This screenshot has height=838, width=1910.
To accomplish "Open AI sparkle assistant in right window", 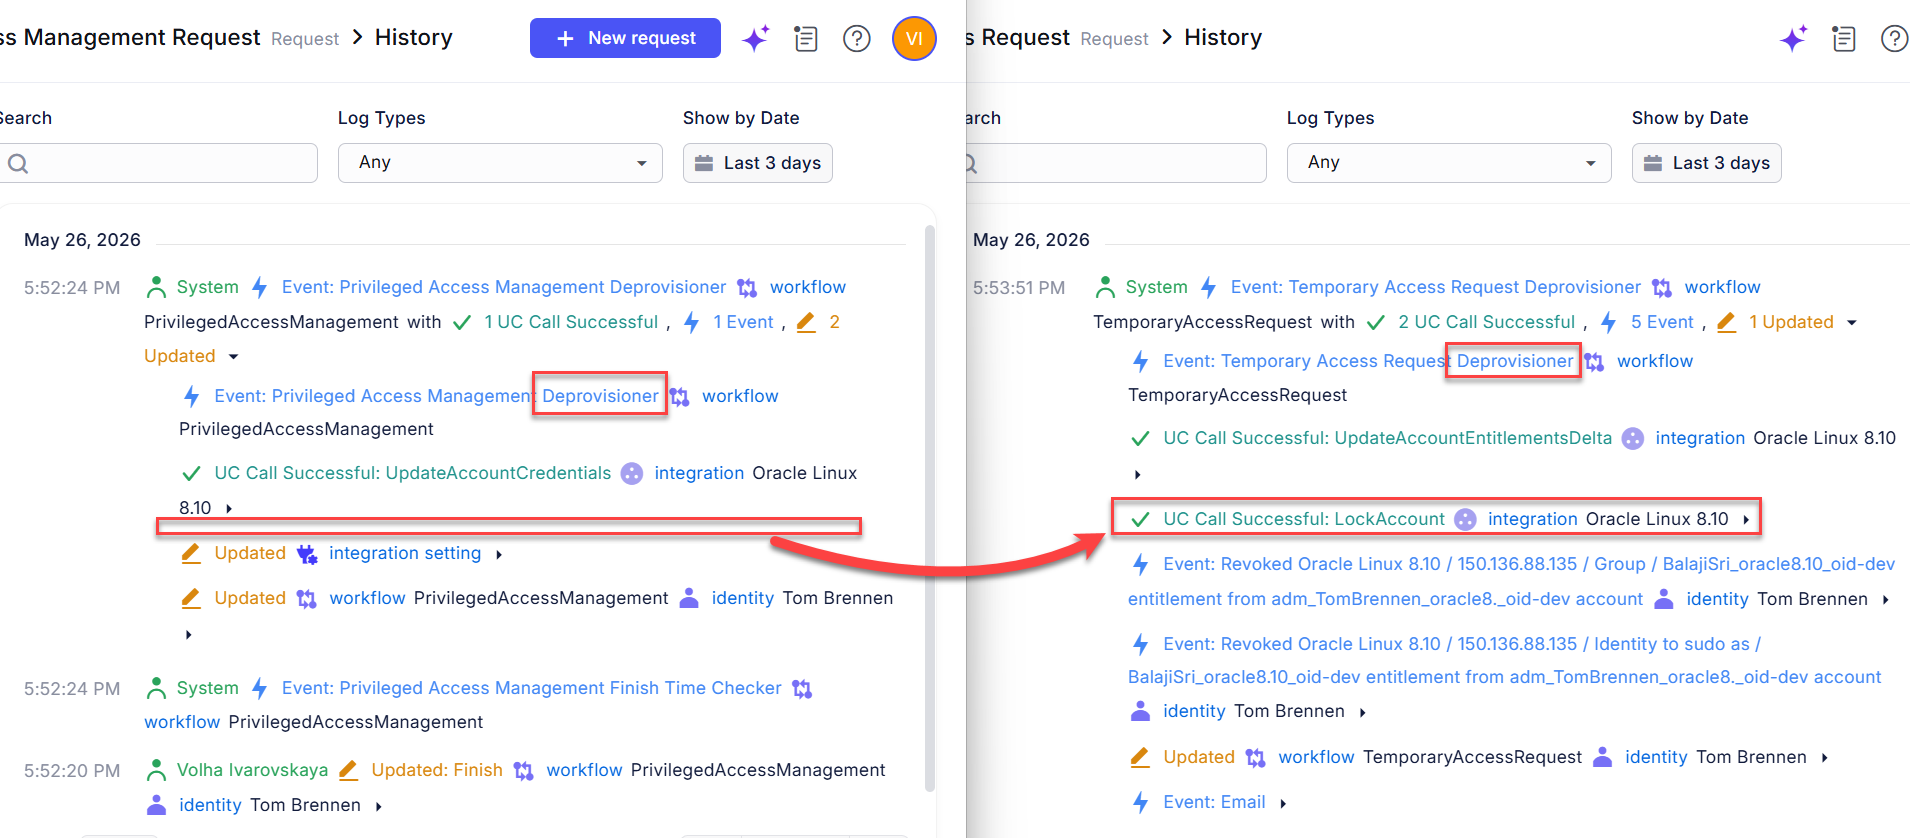I will coord(1794,39).
